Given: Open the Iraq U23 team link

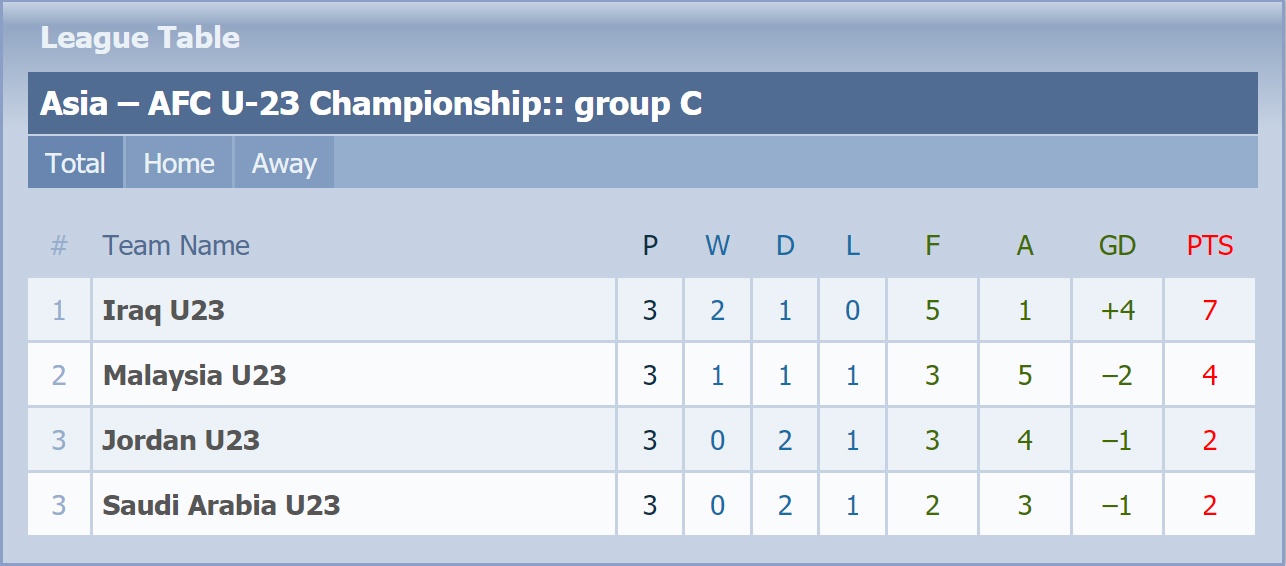Looking at the screenshot, I should point(163,310).
